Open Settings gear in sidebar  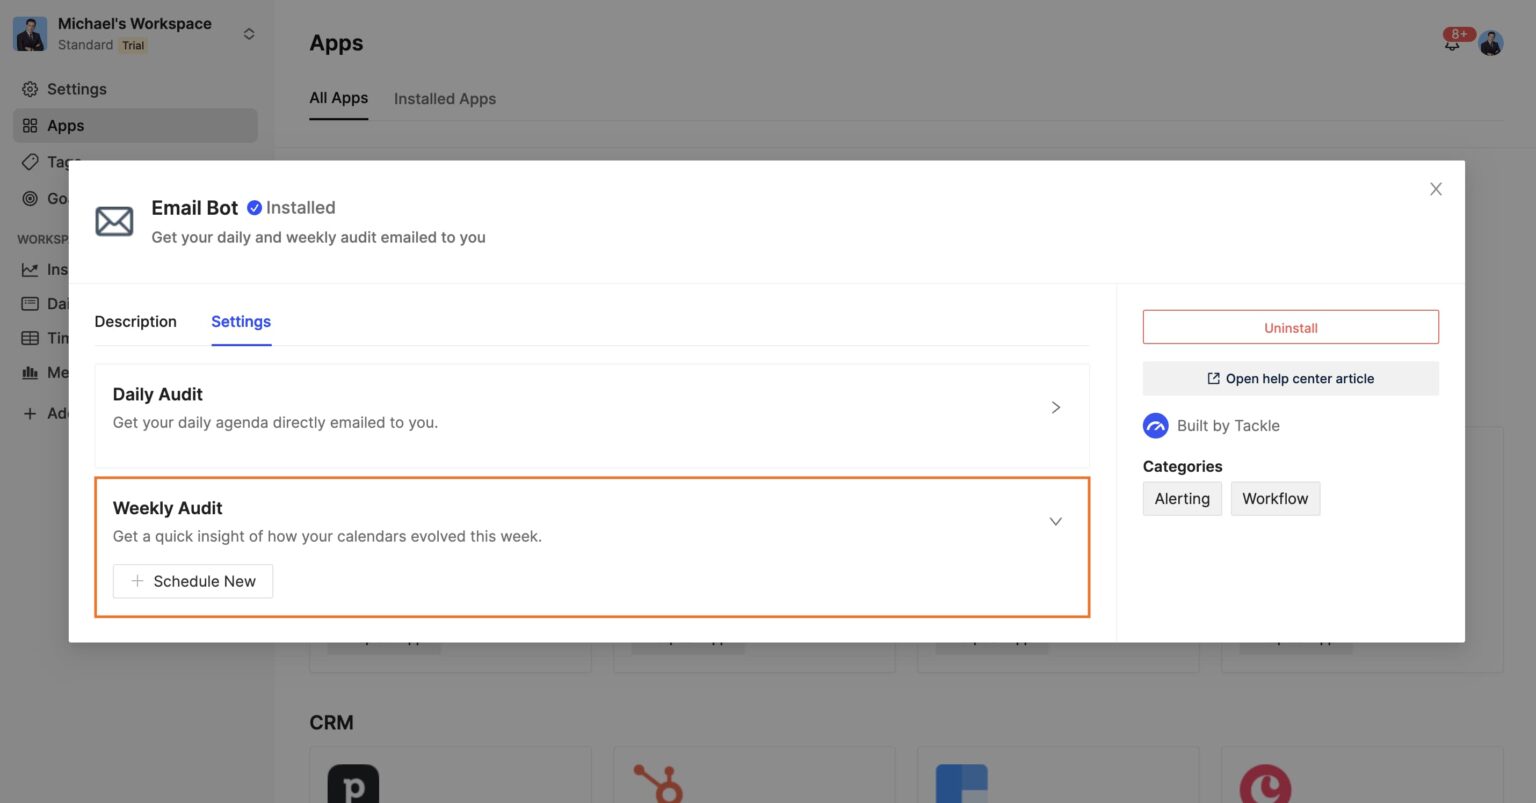(30, 89)
